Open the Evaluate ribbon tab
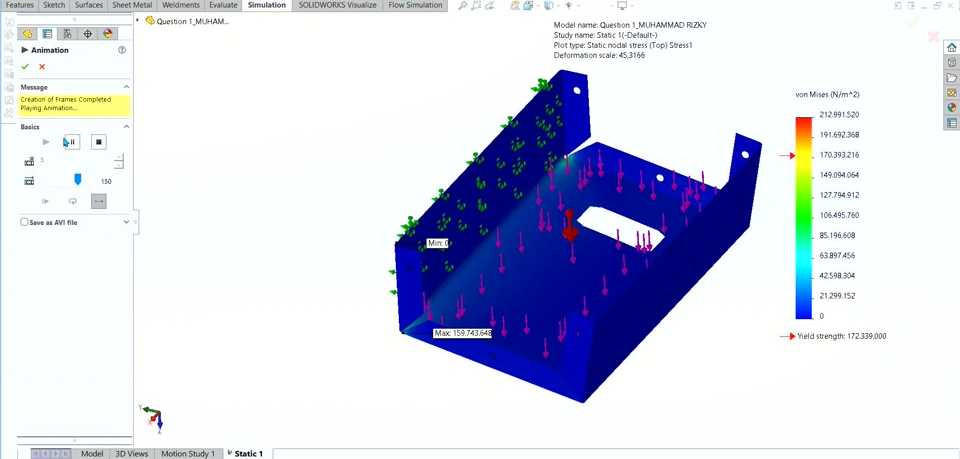This screenshot has width=960, height=459. [x=223, y=5]
